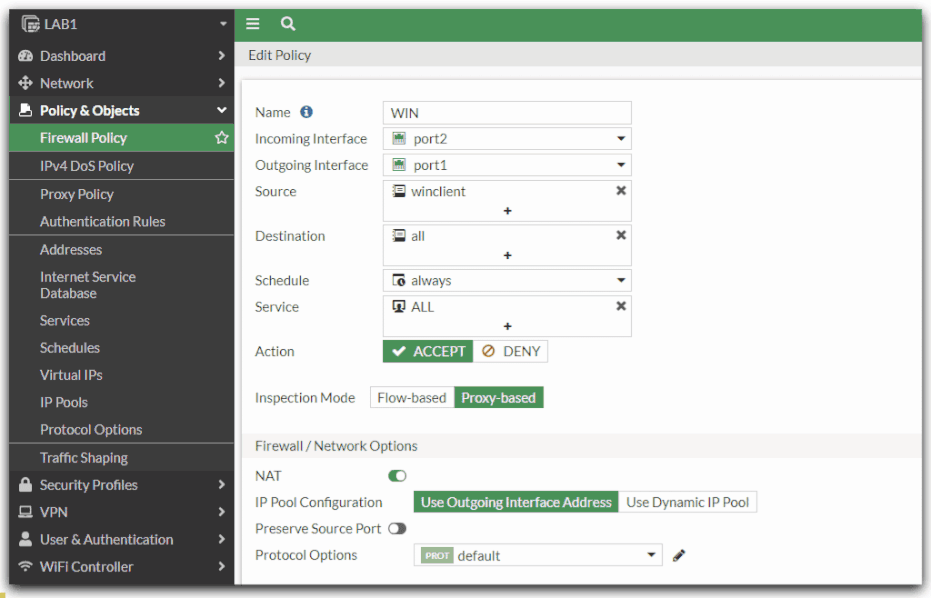Open the Schedule dropdown
The image size is (931, 598).
(x=507, y=281)
